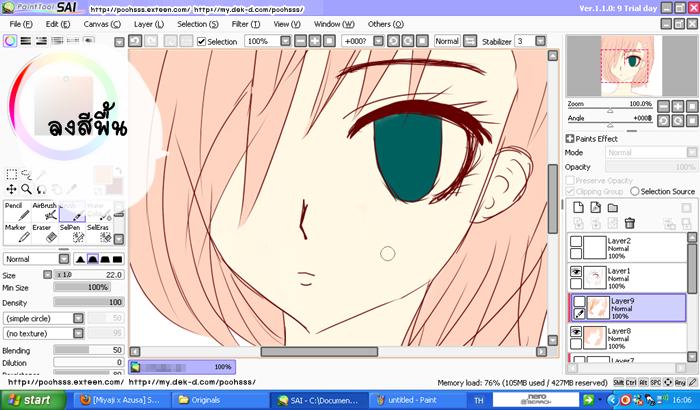Hide Layer1 using its eye icon
Image resolution: width=700 pixels, height=410 pixels.
click(576, 272)
